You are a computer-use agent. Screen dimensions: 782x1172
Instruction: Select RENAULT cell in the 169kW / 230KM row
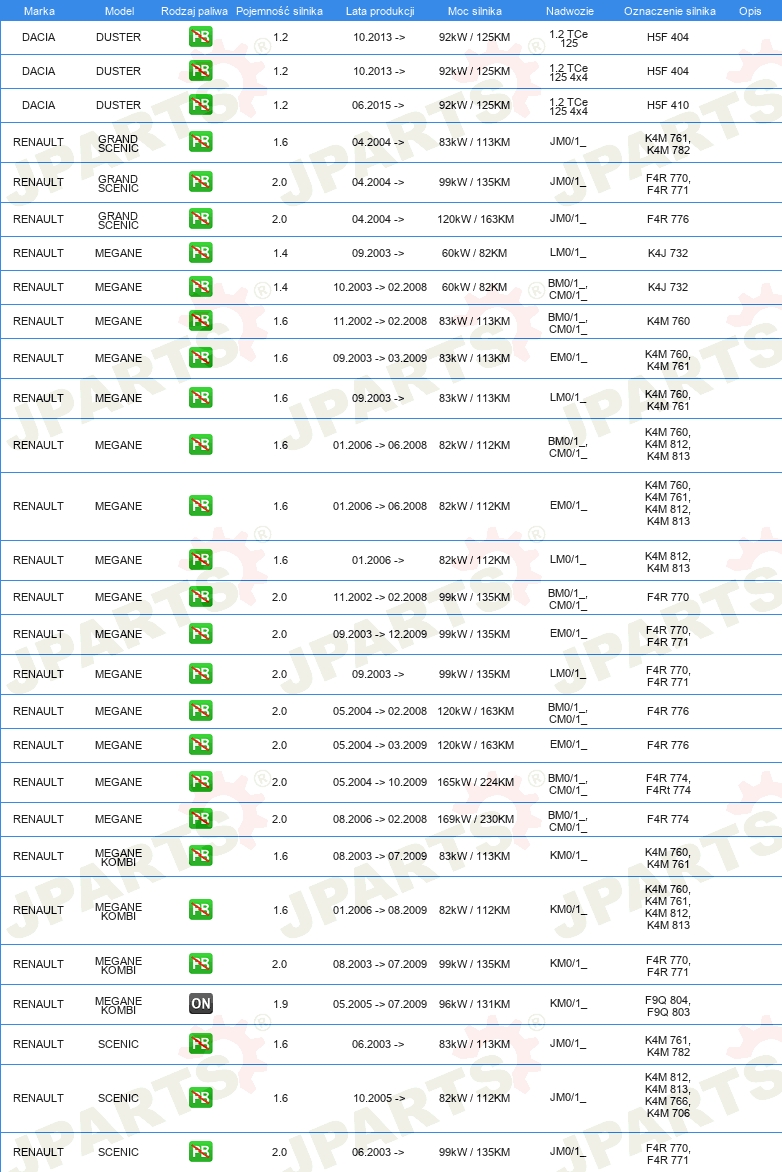coord(38,819)
